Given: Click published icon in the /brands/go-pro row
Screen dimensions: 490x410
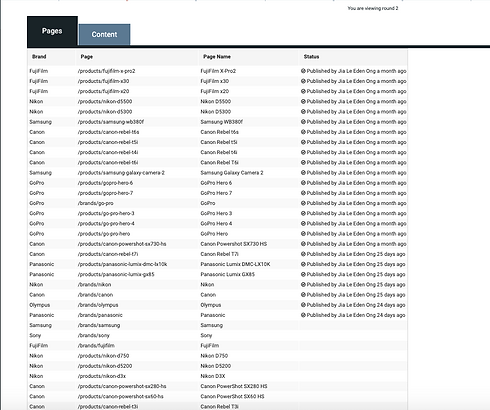Looking at the screenshot, I should 303,203.
